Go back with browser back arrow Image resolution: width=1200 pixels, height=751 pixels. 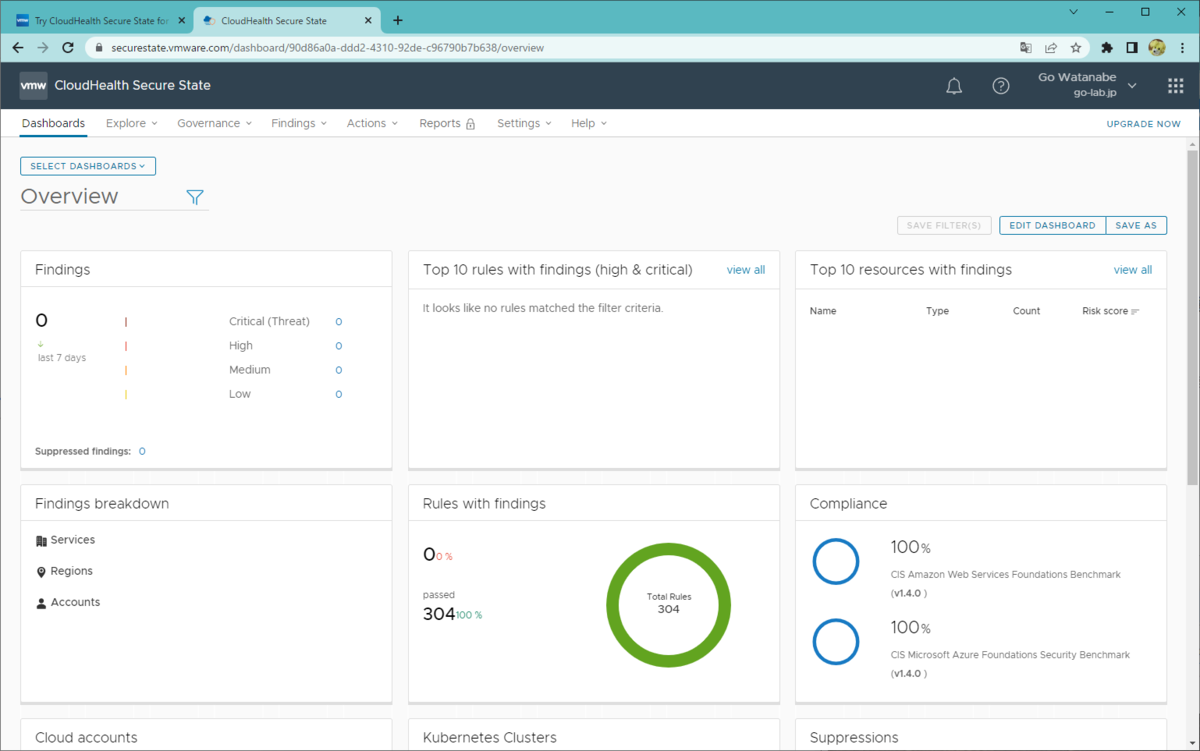coord(18,47)
